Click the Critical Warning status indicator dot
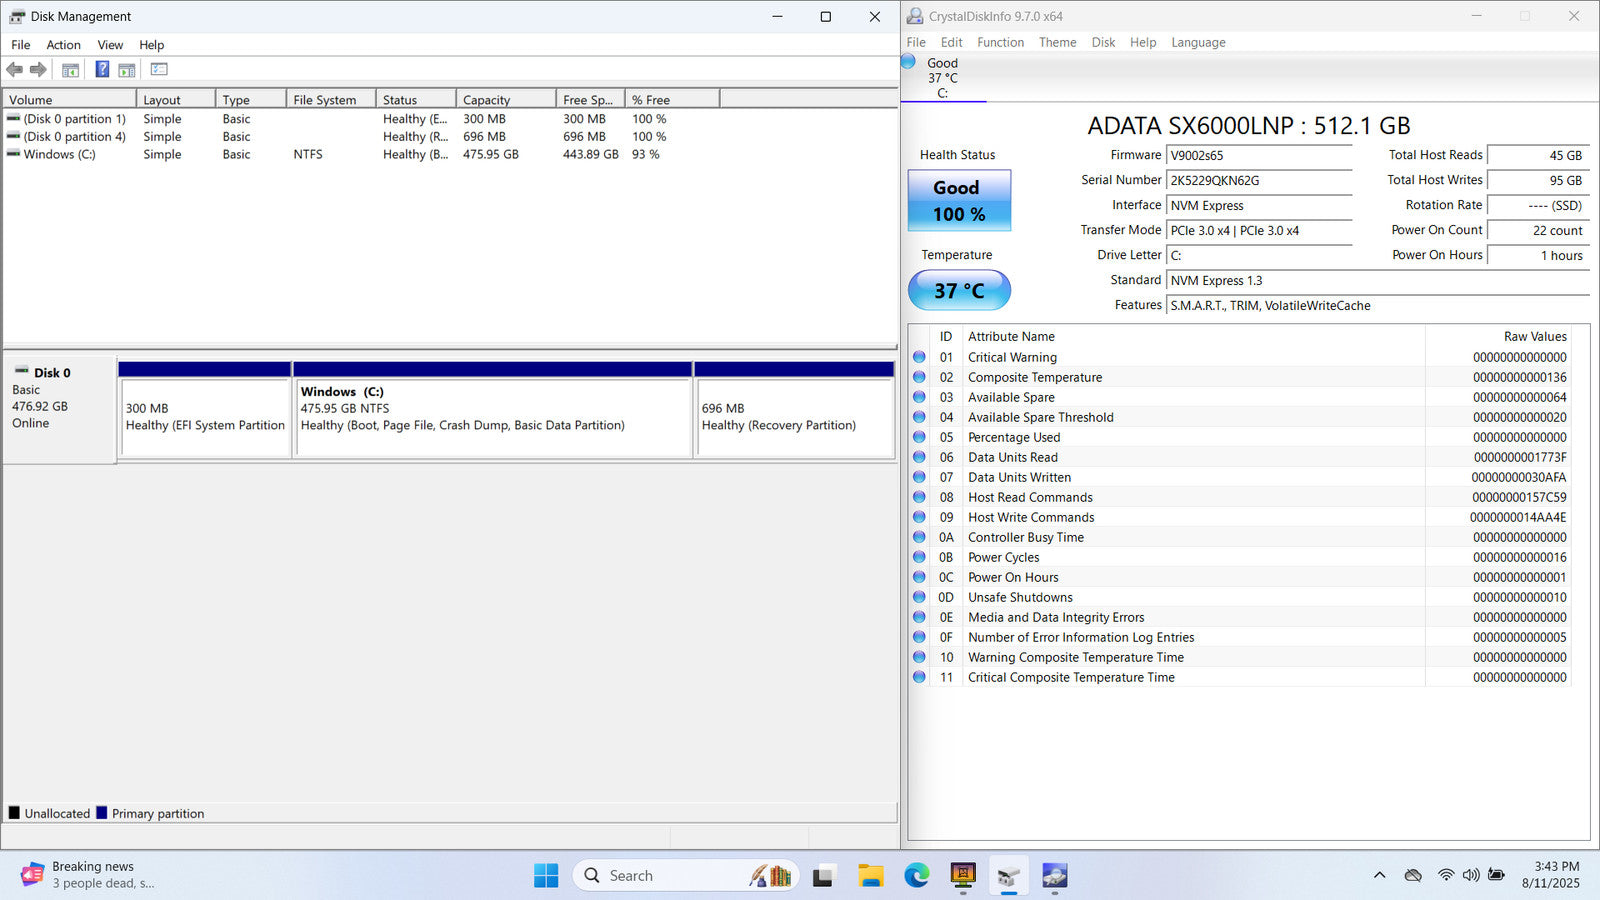This screenshot has height=900, width=1600. click(x=919, y=357)
